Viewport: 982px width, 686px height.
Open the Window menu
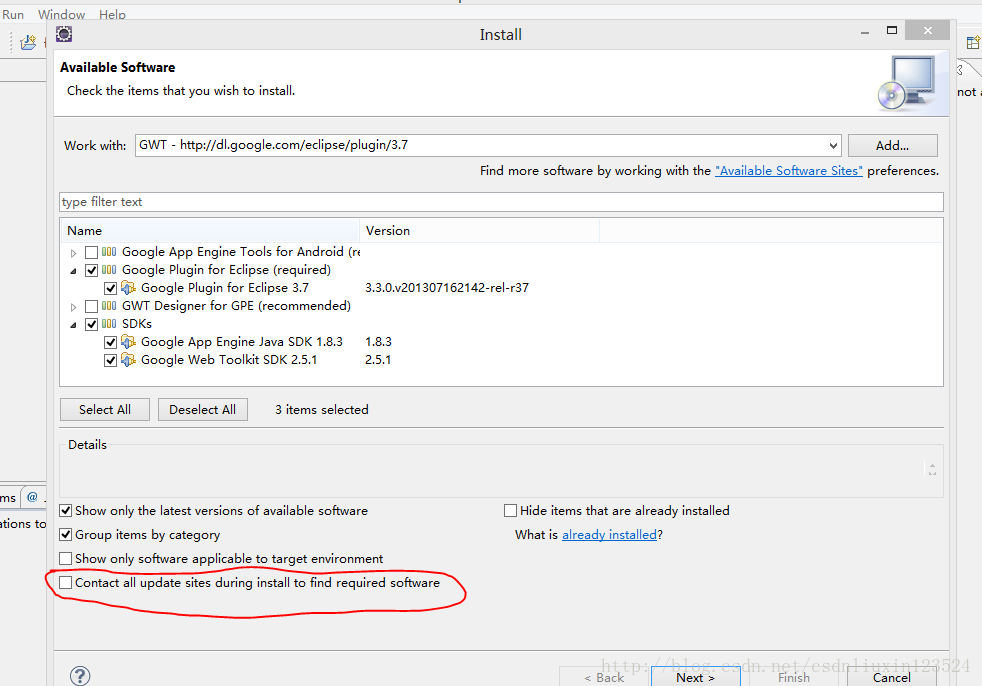(x=61, y=14)
